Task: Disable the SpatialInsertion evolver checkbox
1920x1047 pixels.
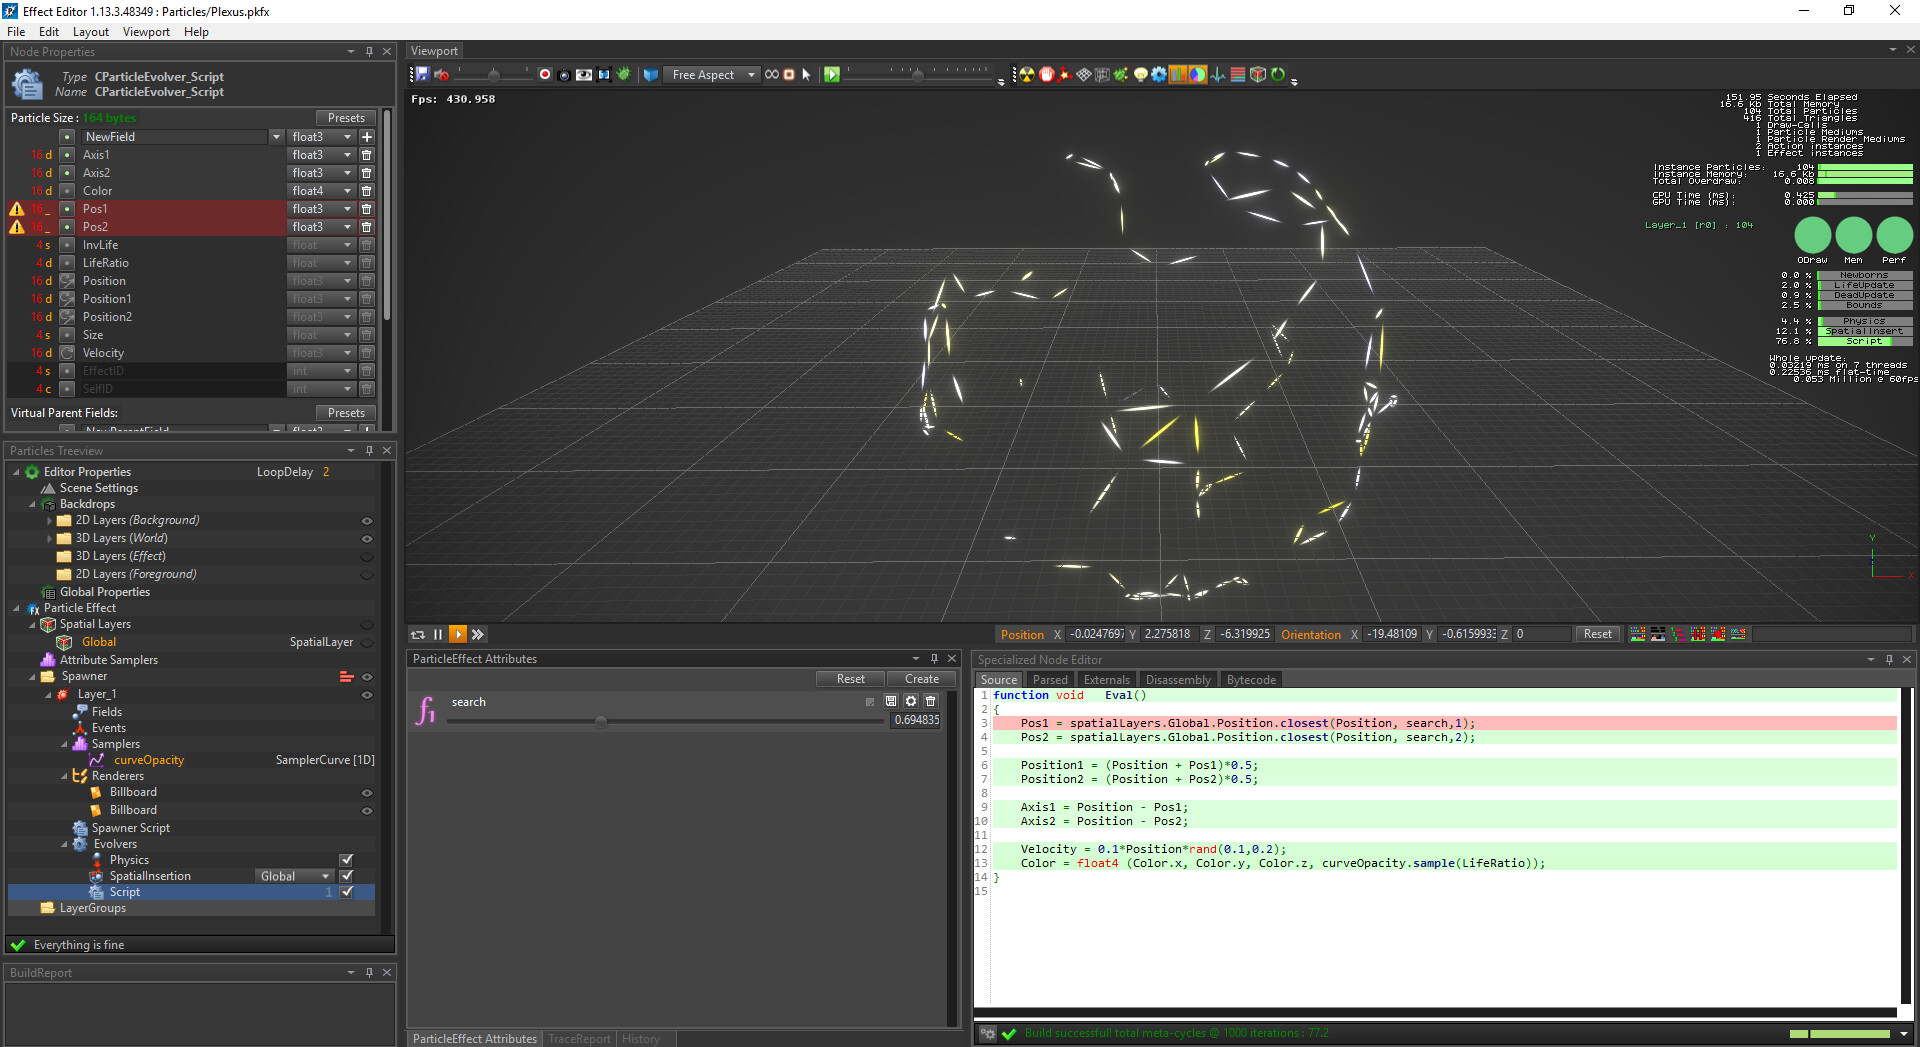Action: coord(346,876)
